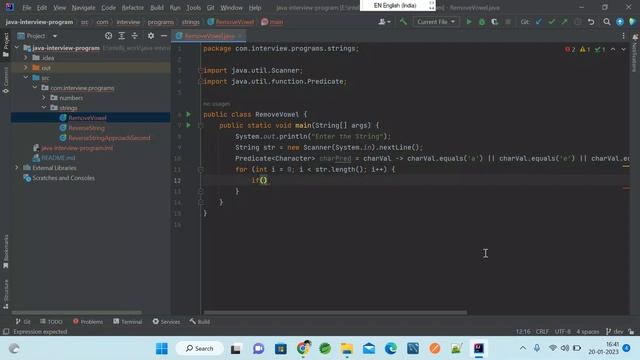Open Bookmarks tool window side button

[6, 251]
